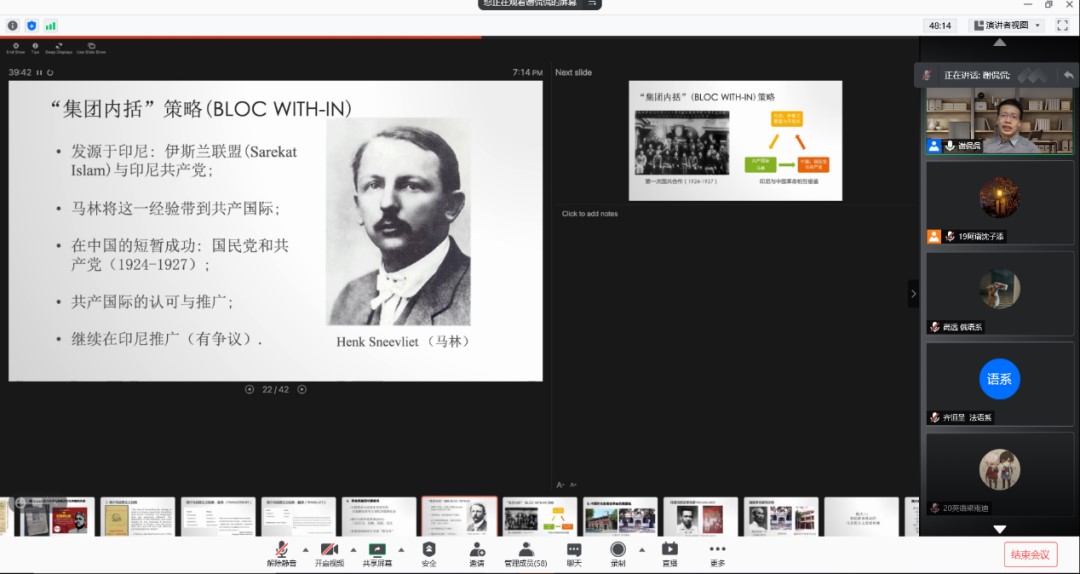
Task: Open the More options menu
Action: (x=717, y=550)
